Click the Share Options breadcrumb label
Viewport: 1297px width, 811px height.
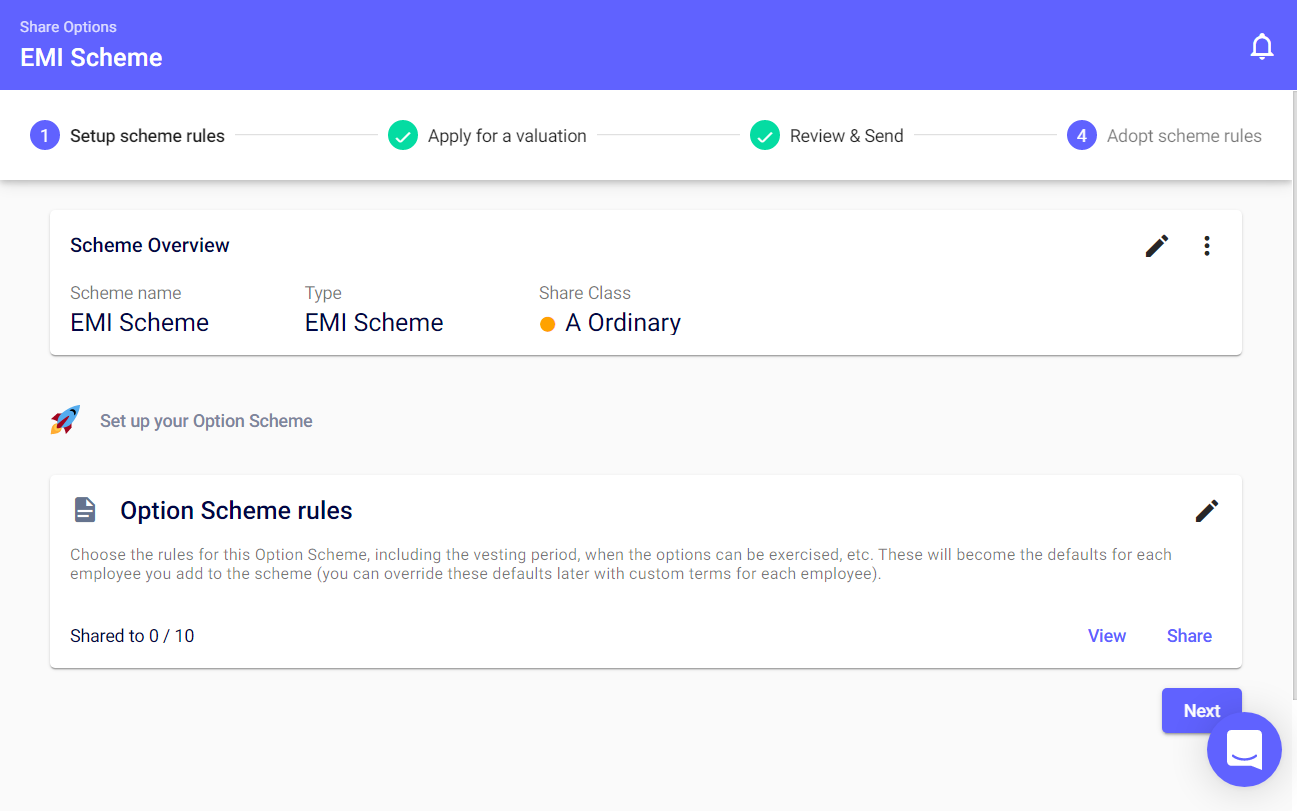(x=68, y=27)
